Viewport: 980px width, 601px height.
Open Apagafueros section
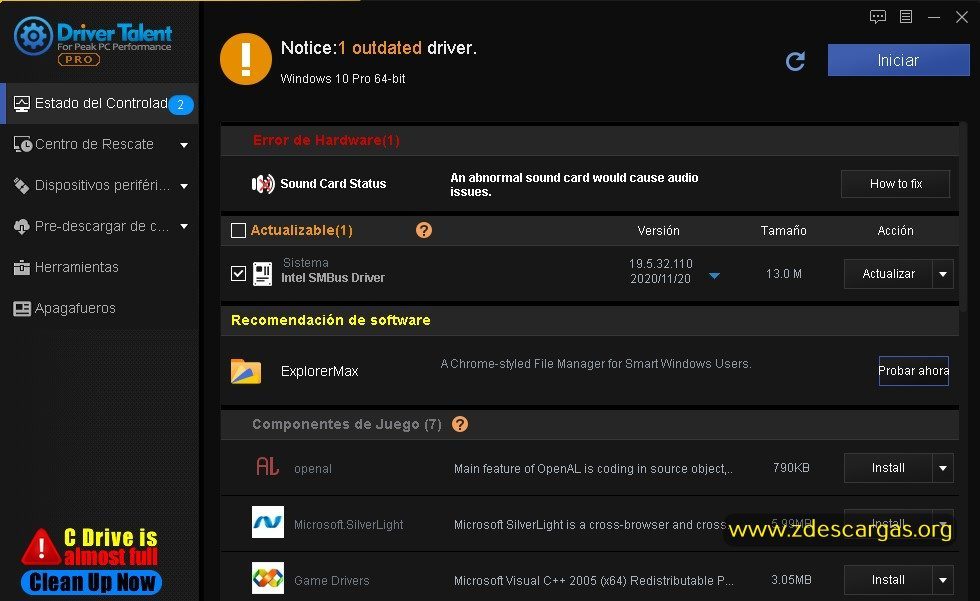(x=99, y=309)
